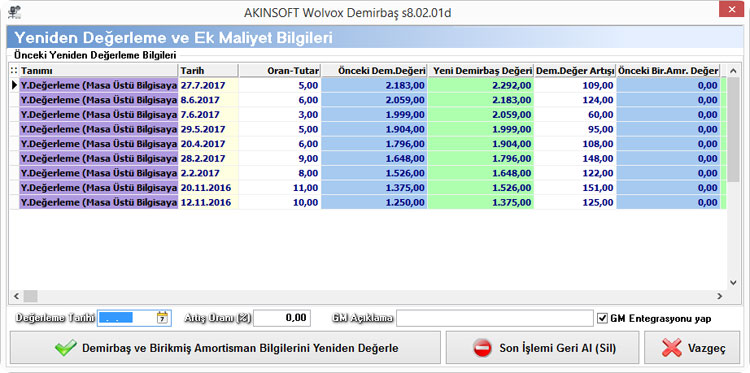Viewport: 750px width, 373px height.
Task: Click the horizontal scrollbar thumb
Action: (31, 296)
